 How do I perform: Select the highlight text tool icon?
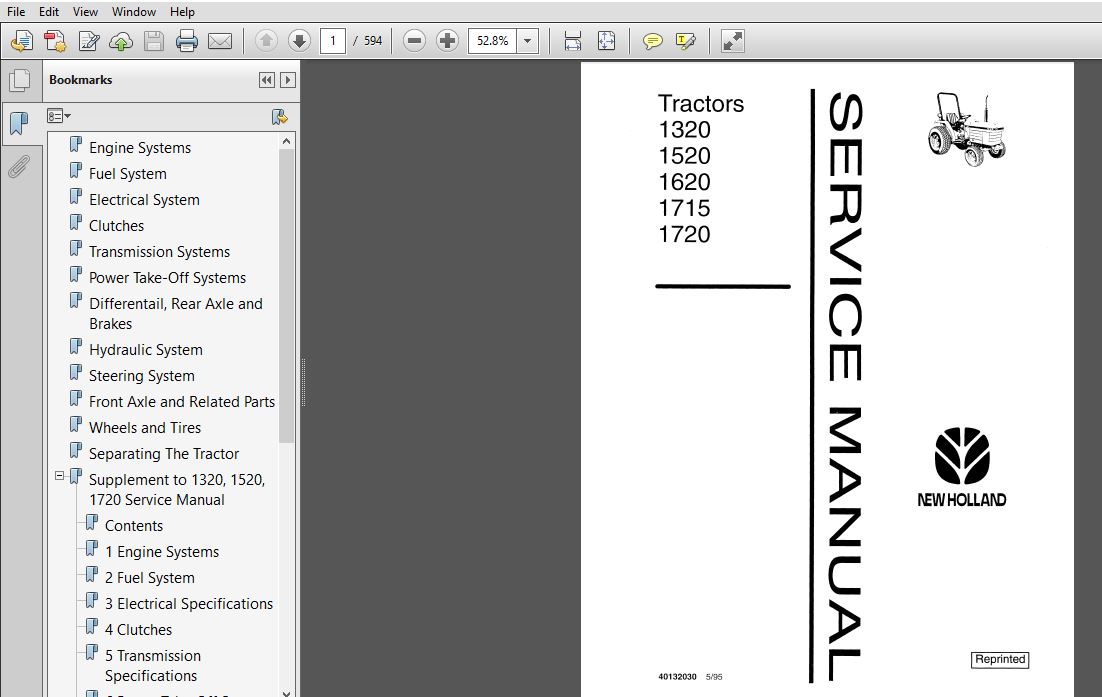[685, 41]
